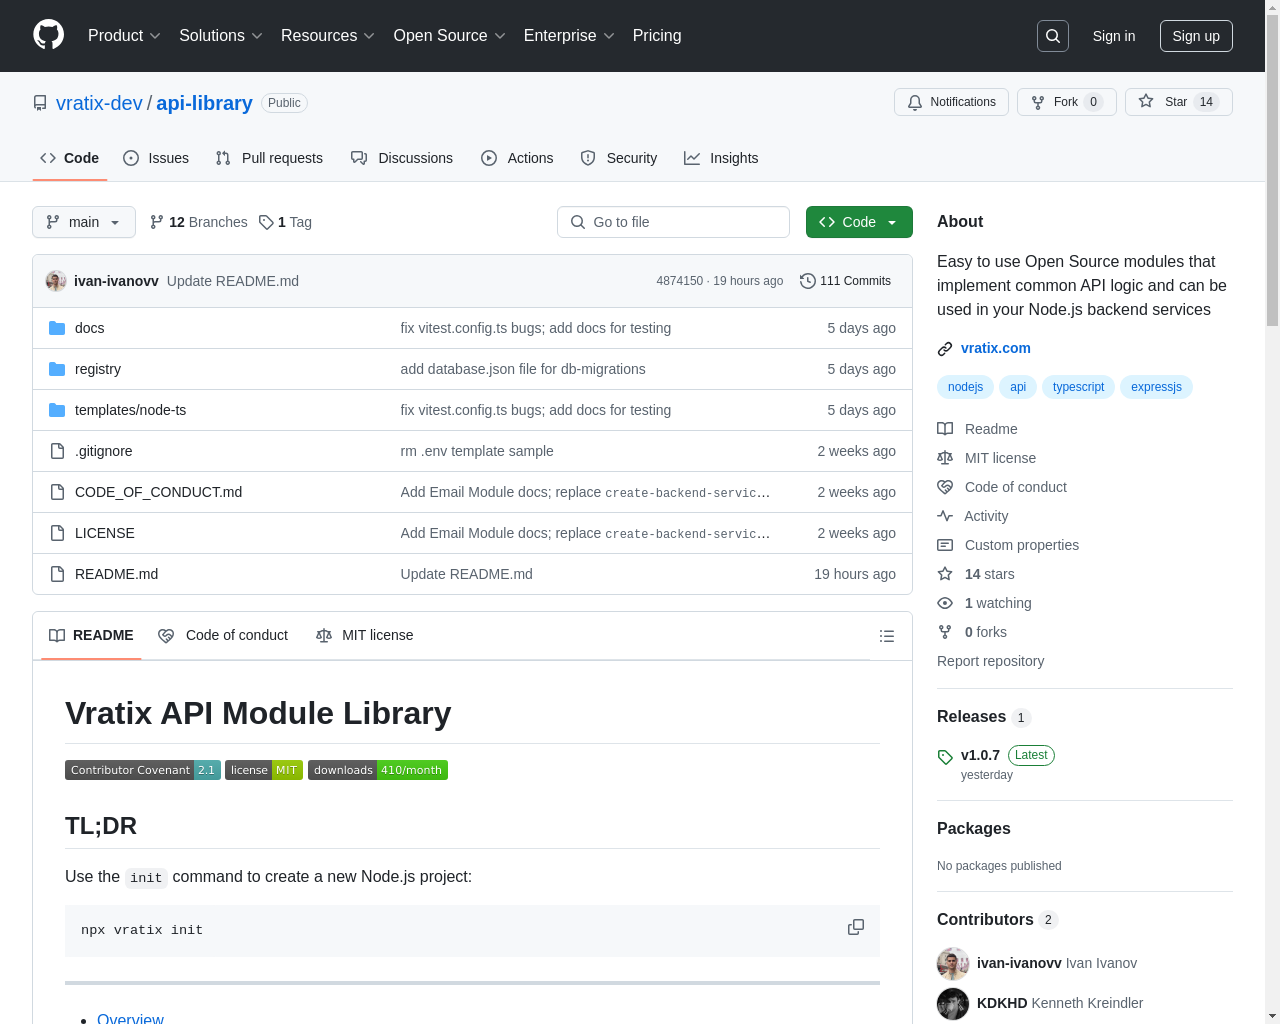The height and width of the screenshot is (1024, 1280).
Task: Click the Sign up button
Action: 1196,36
